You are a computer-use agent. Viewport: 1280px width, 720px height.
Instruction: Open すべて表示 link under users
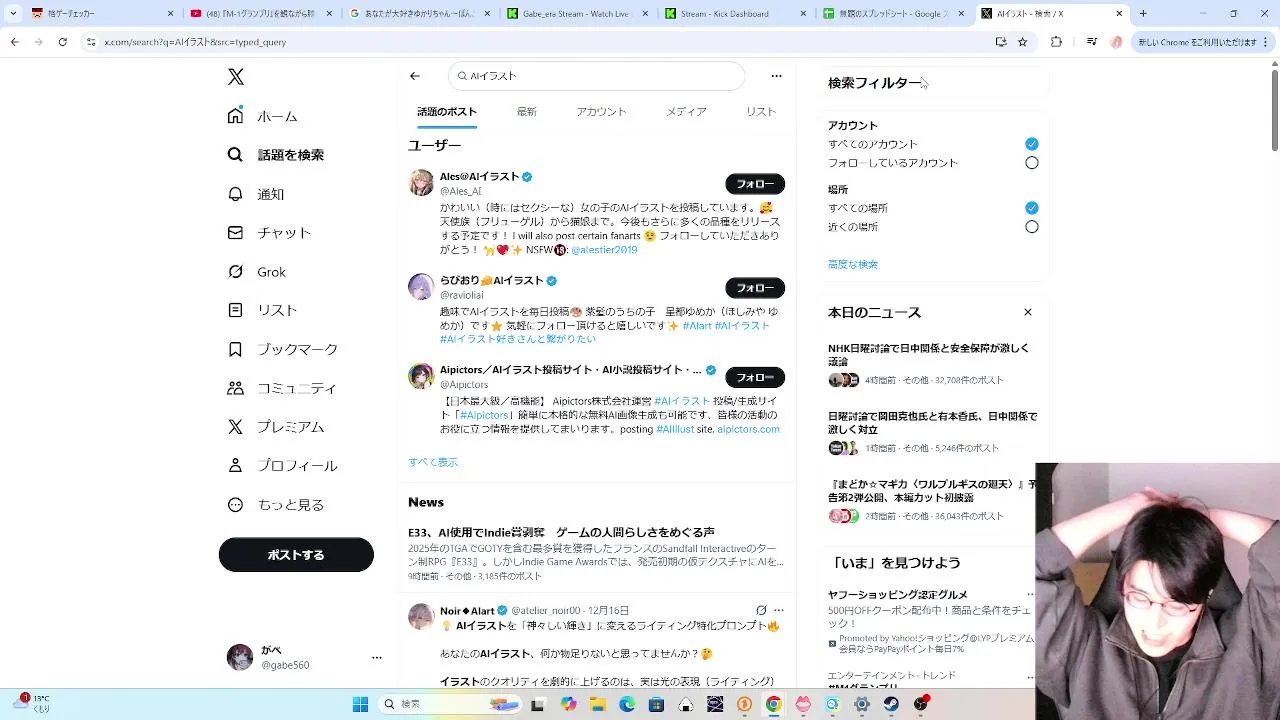(x=433, y=462)
